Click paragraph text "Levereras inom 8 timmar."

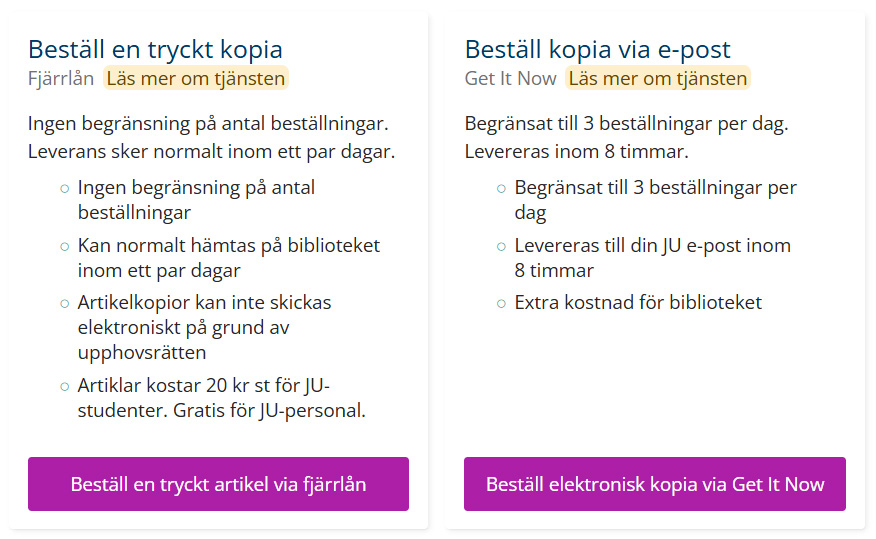(x=576, y=152)
